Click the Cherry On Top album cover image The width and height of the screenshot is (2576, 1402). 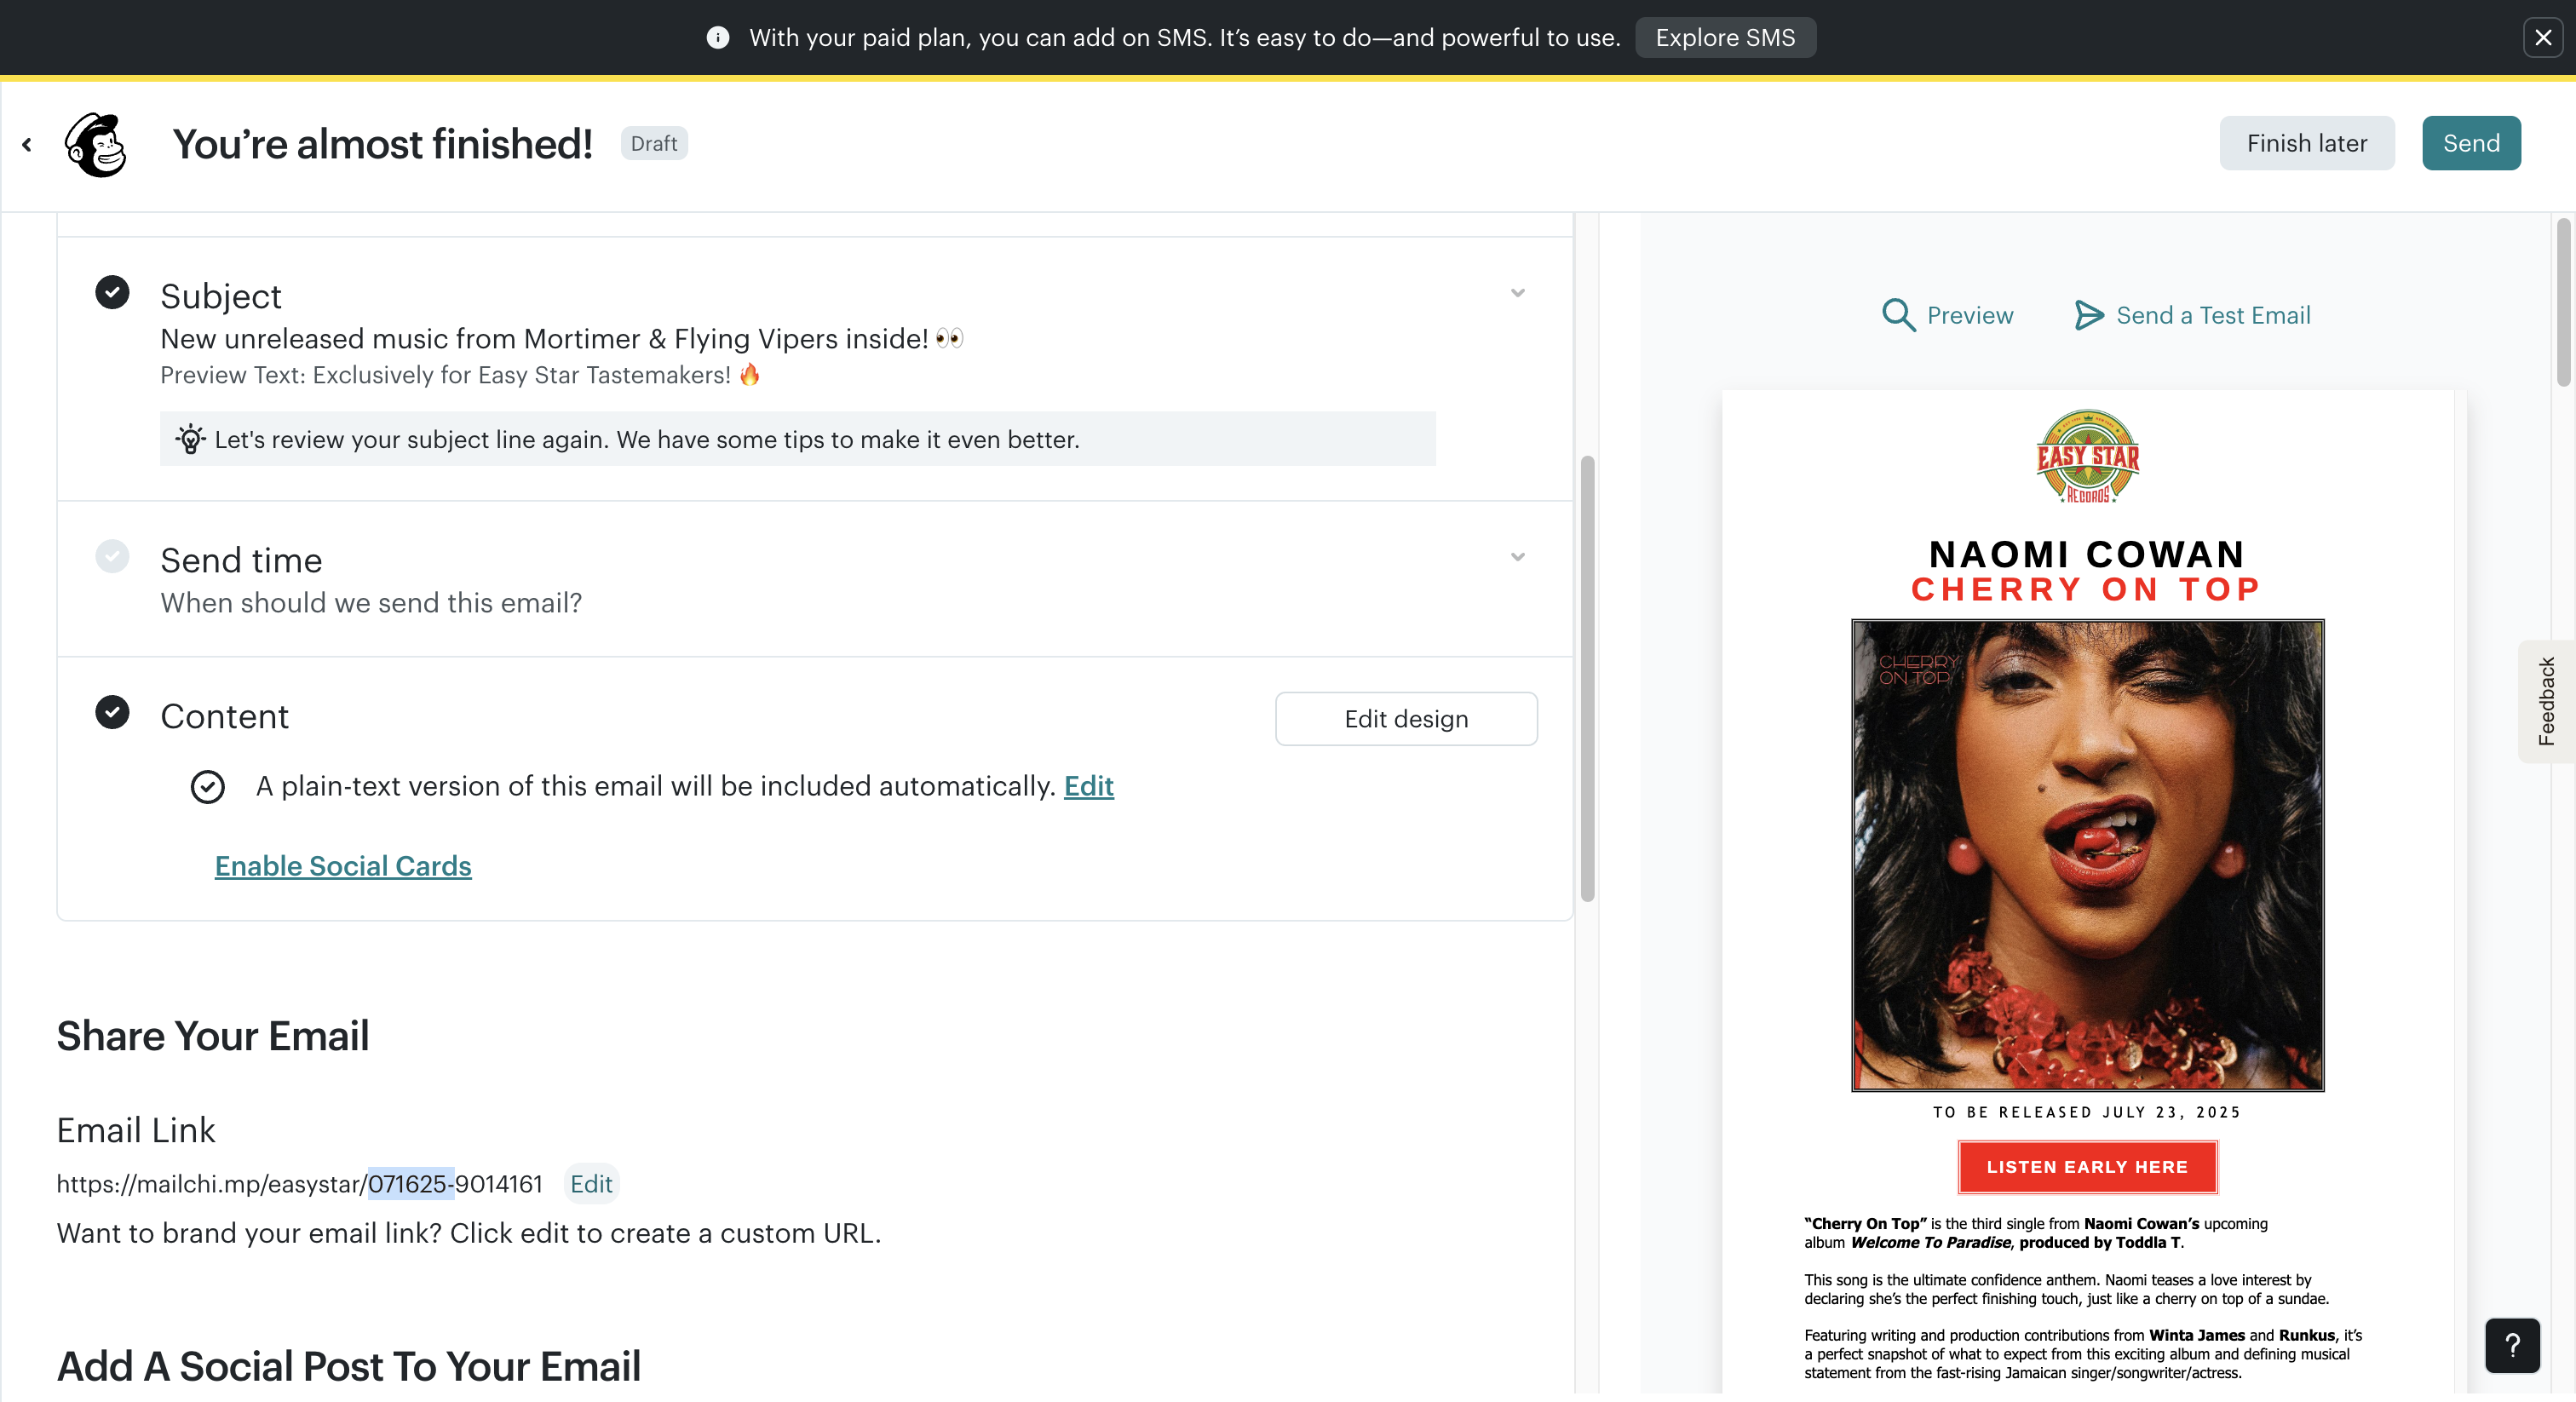point(2088,855)
